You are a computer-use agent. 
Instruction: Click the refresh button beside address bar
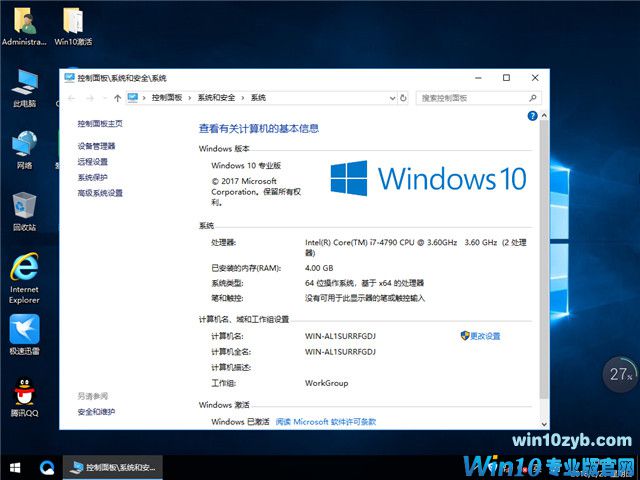pos(403,98)
